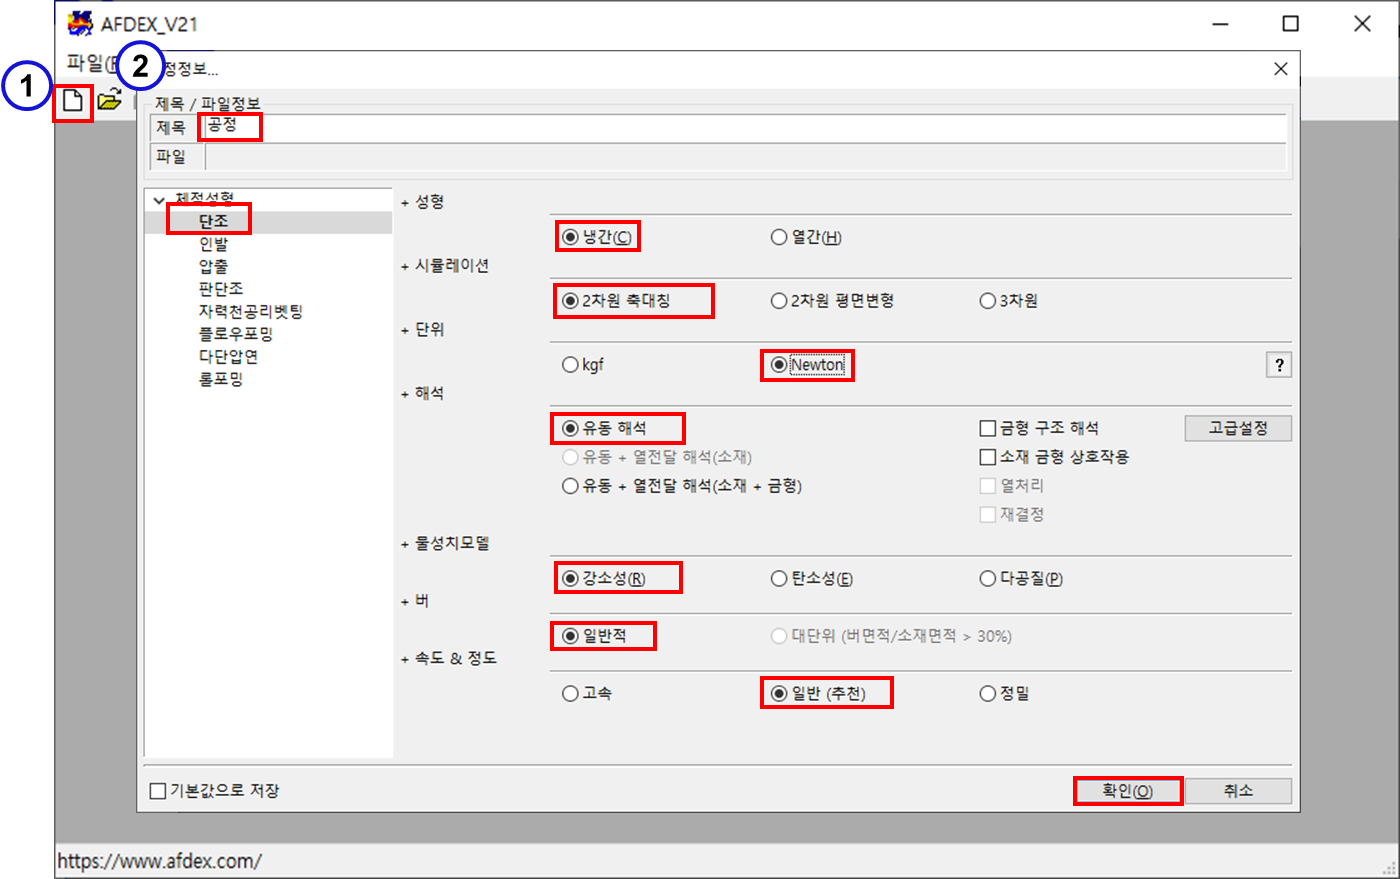
Task: Click the 제목 title input field
Action: pyautogui.click(x=740, y=128)
